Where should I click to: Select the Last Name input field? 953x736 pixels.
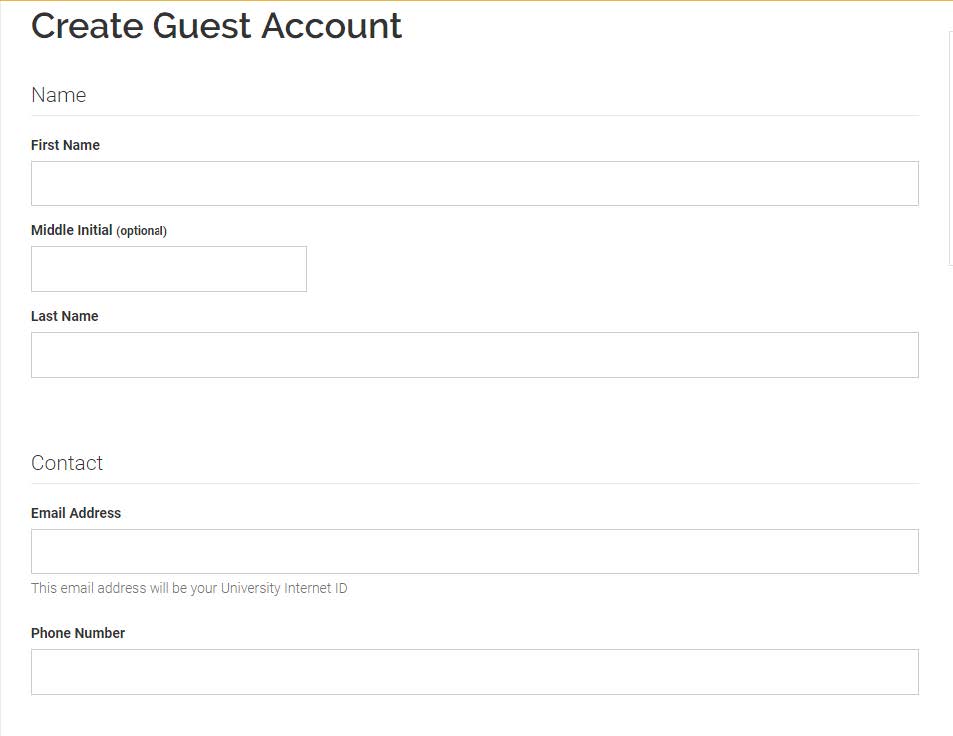pos(474,354)
